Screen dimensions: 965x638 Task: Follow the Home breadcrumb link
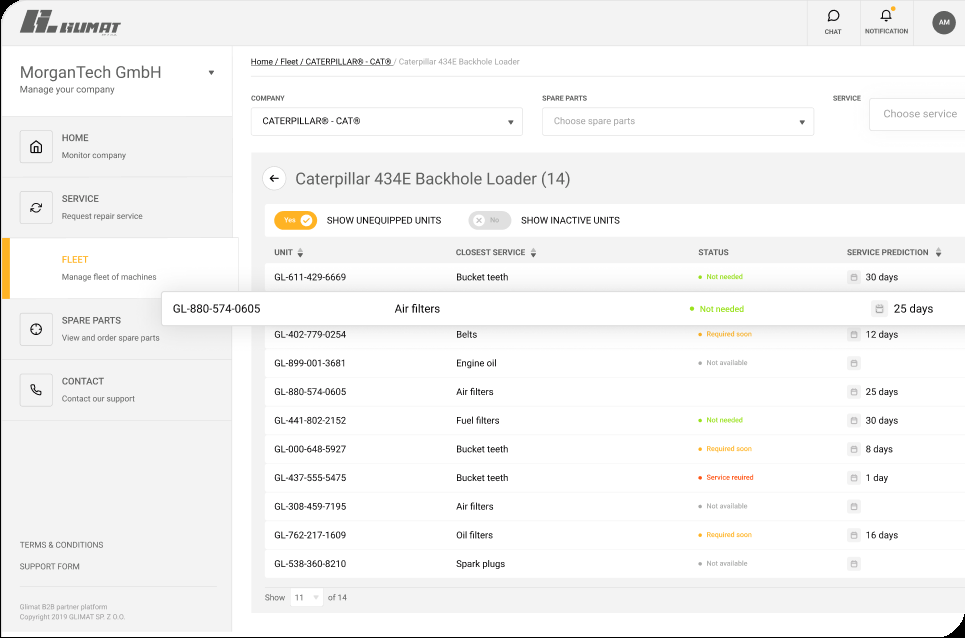(262, 62)
